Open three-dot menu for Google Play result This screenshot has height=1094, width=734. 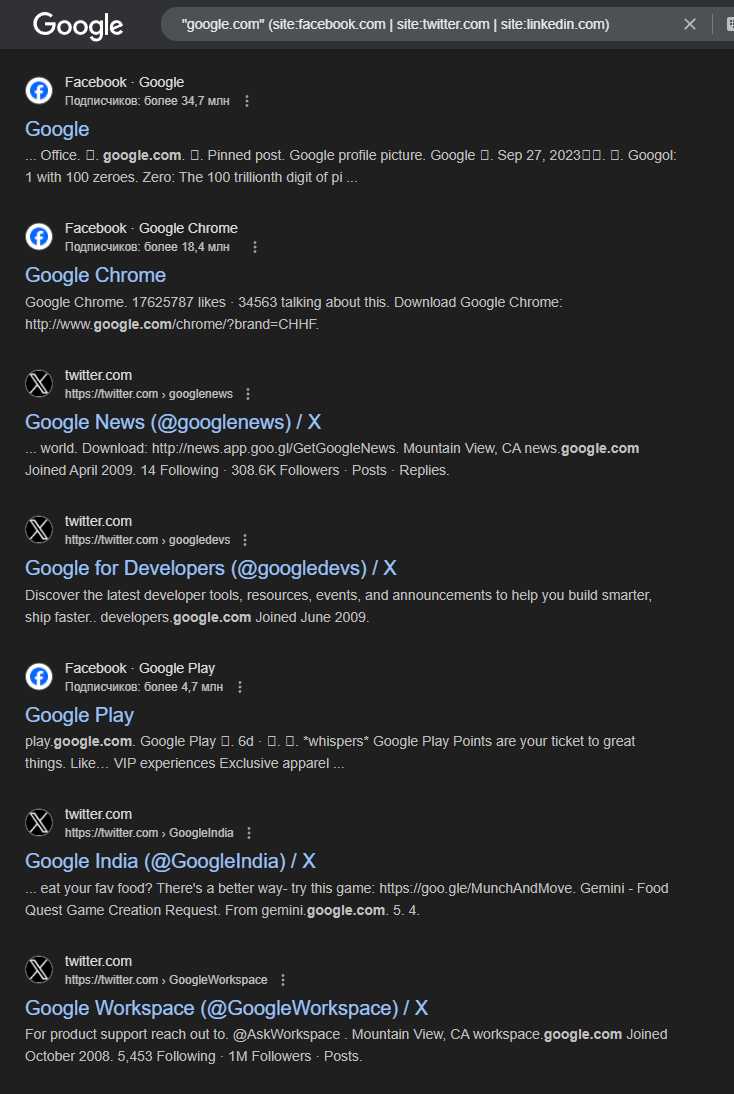(x=240, y=687)
